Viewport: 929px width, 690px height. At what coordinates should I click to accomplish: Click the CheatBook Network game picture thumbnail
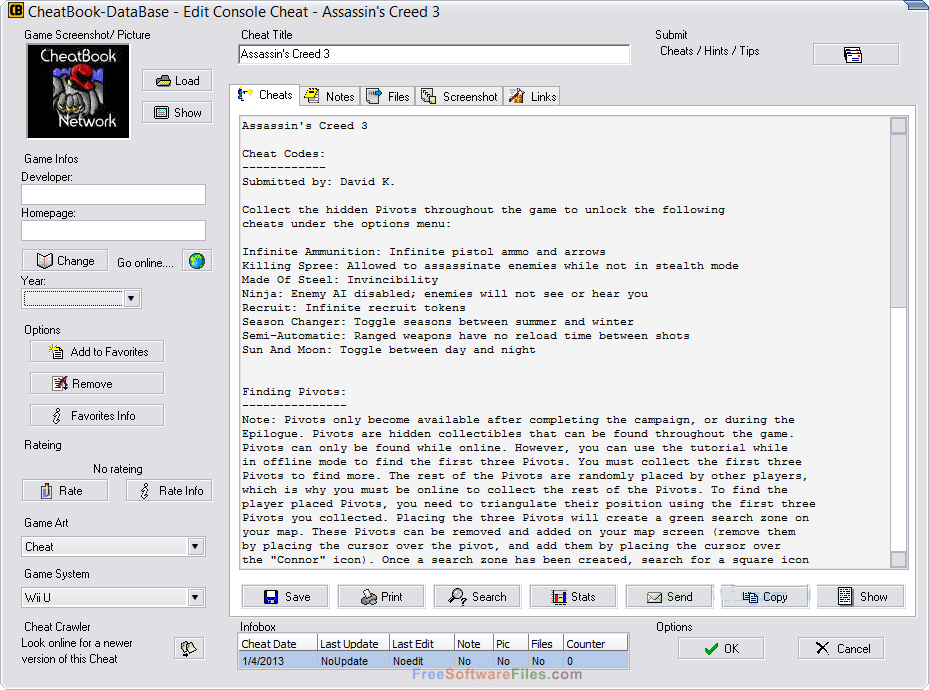78,91
